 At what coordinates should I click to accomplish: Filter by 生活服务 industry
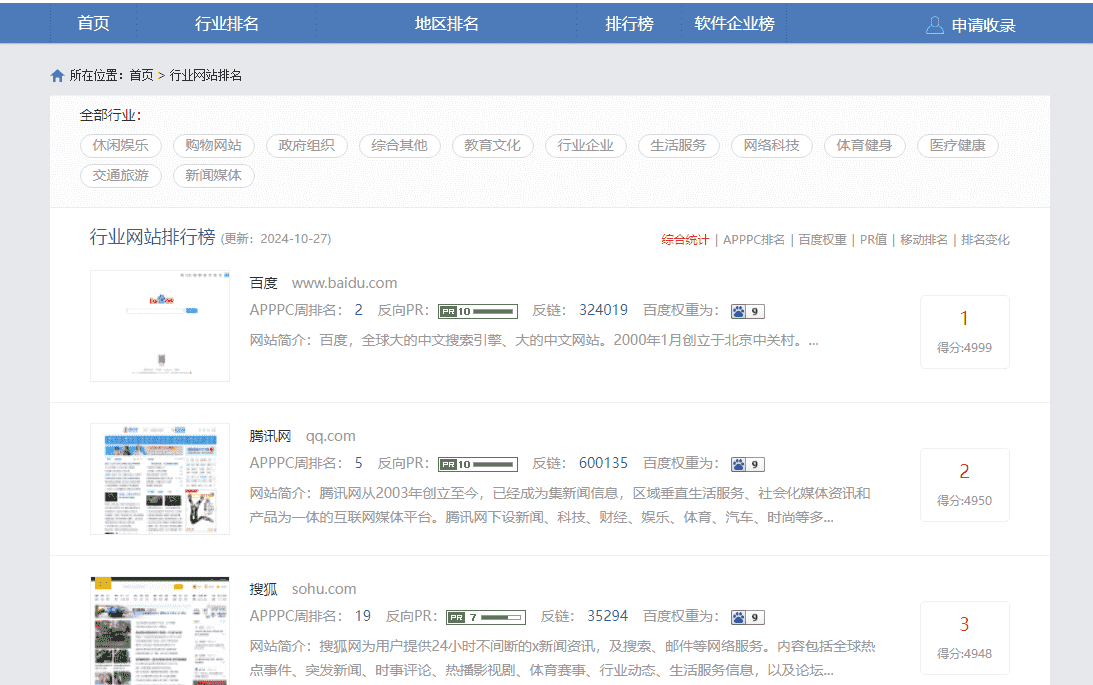point(679,146)
